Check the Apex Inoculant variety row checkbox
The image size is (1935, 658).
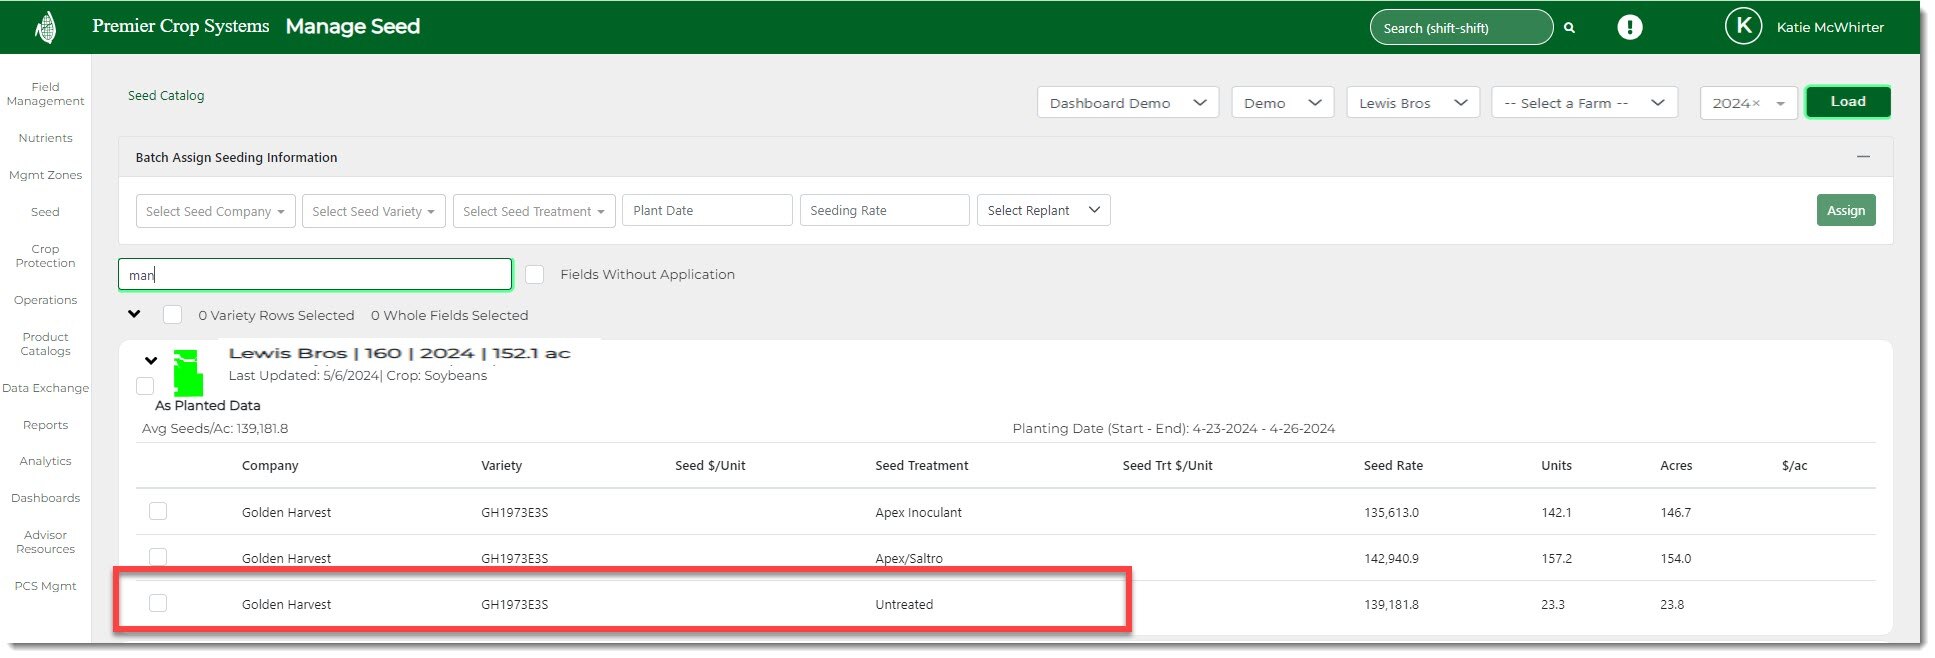click(x=158, y=512)
